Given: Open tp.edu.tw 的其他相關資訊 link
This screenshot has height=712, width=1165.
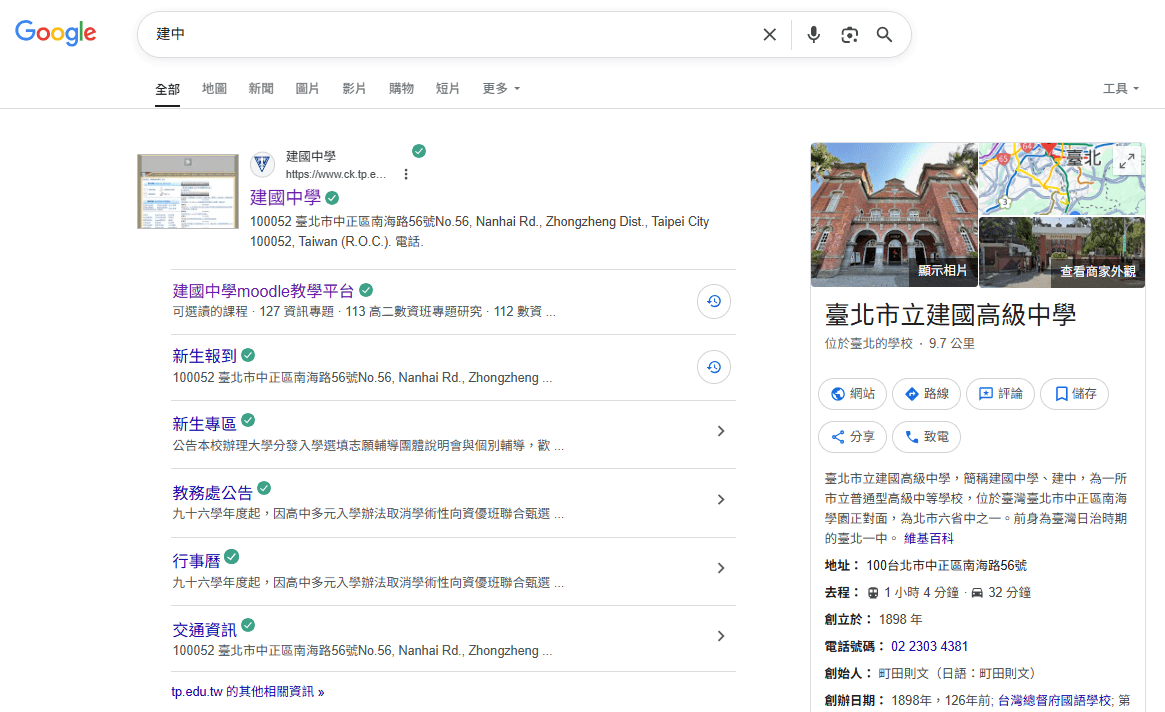Looking at the screenshot, I should coord(247,691).
